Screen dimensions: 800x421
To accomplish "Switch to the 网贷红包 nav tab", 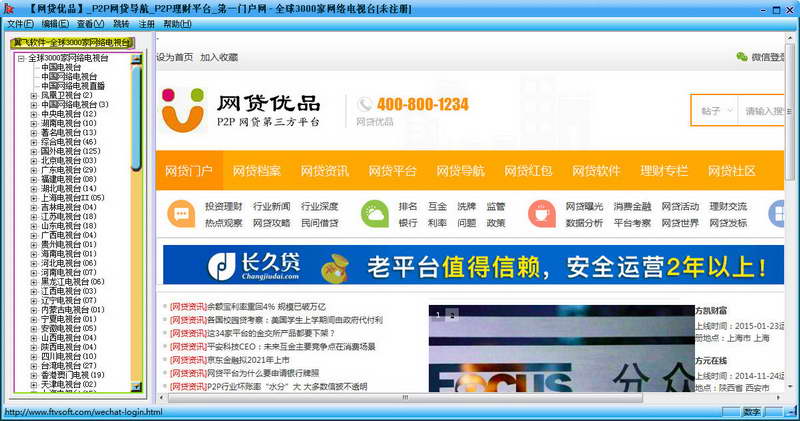I will click(x=528, y=170).
